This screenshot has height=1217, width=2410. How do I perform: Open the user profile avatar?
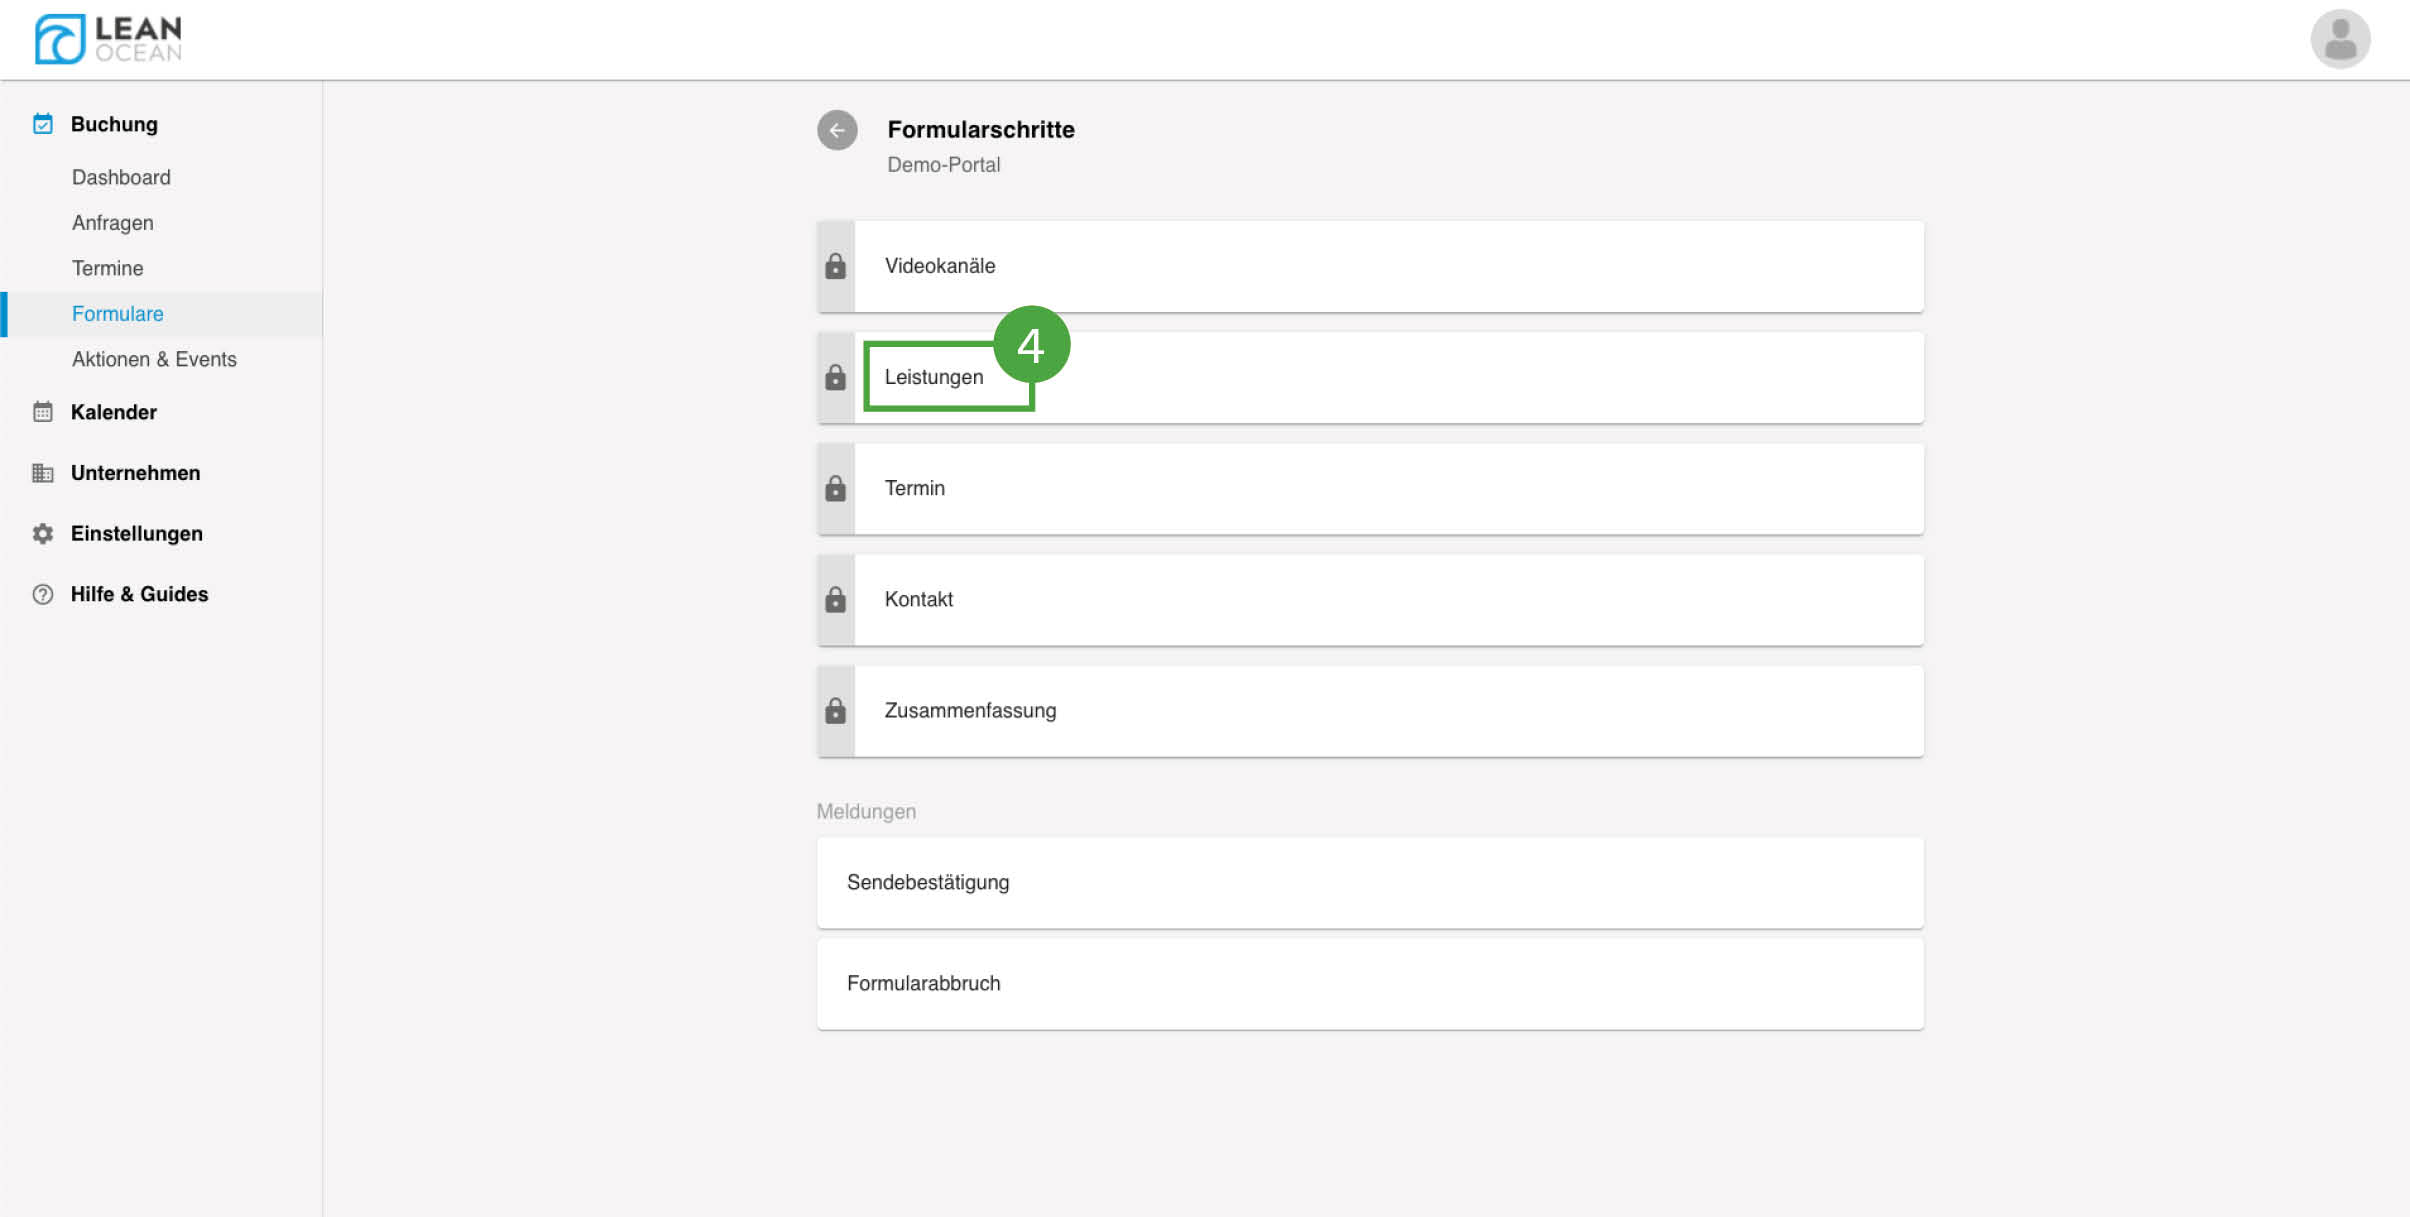click(2339, 40)
